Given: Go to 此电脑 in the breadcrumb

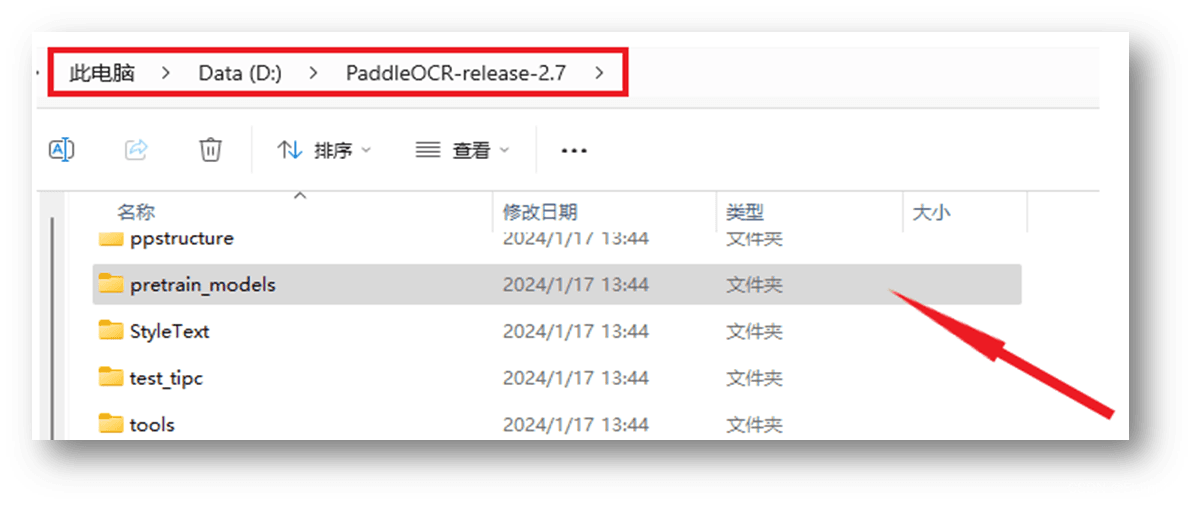Looking at the screenshot, I should tap(102, 73).
